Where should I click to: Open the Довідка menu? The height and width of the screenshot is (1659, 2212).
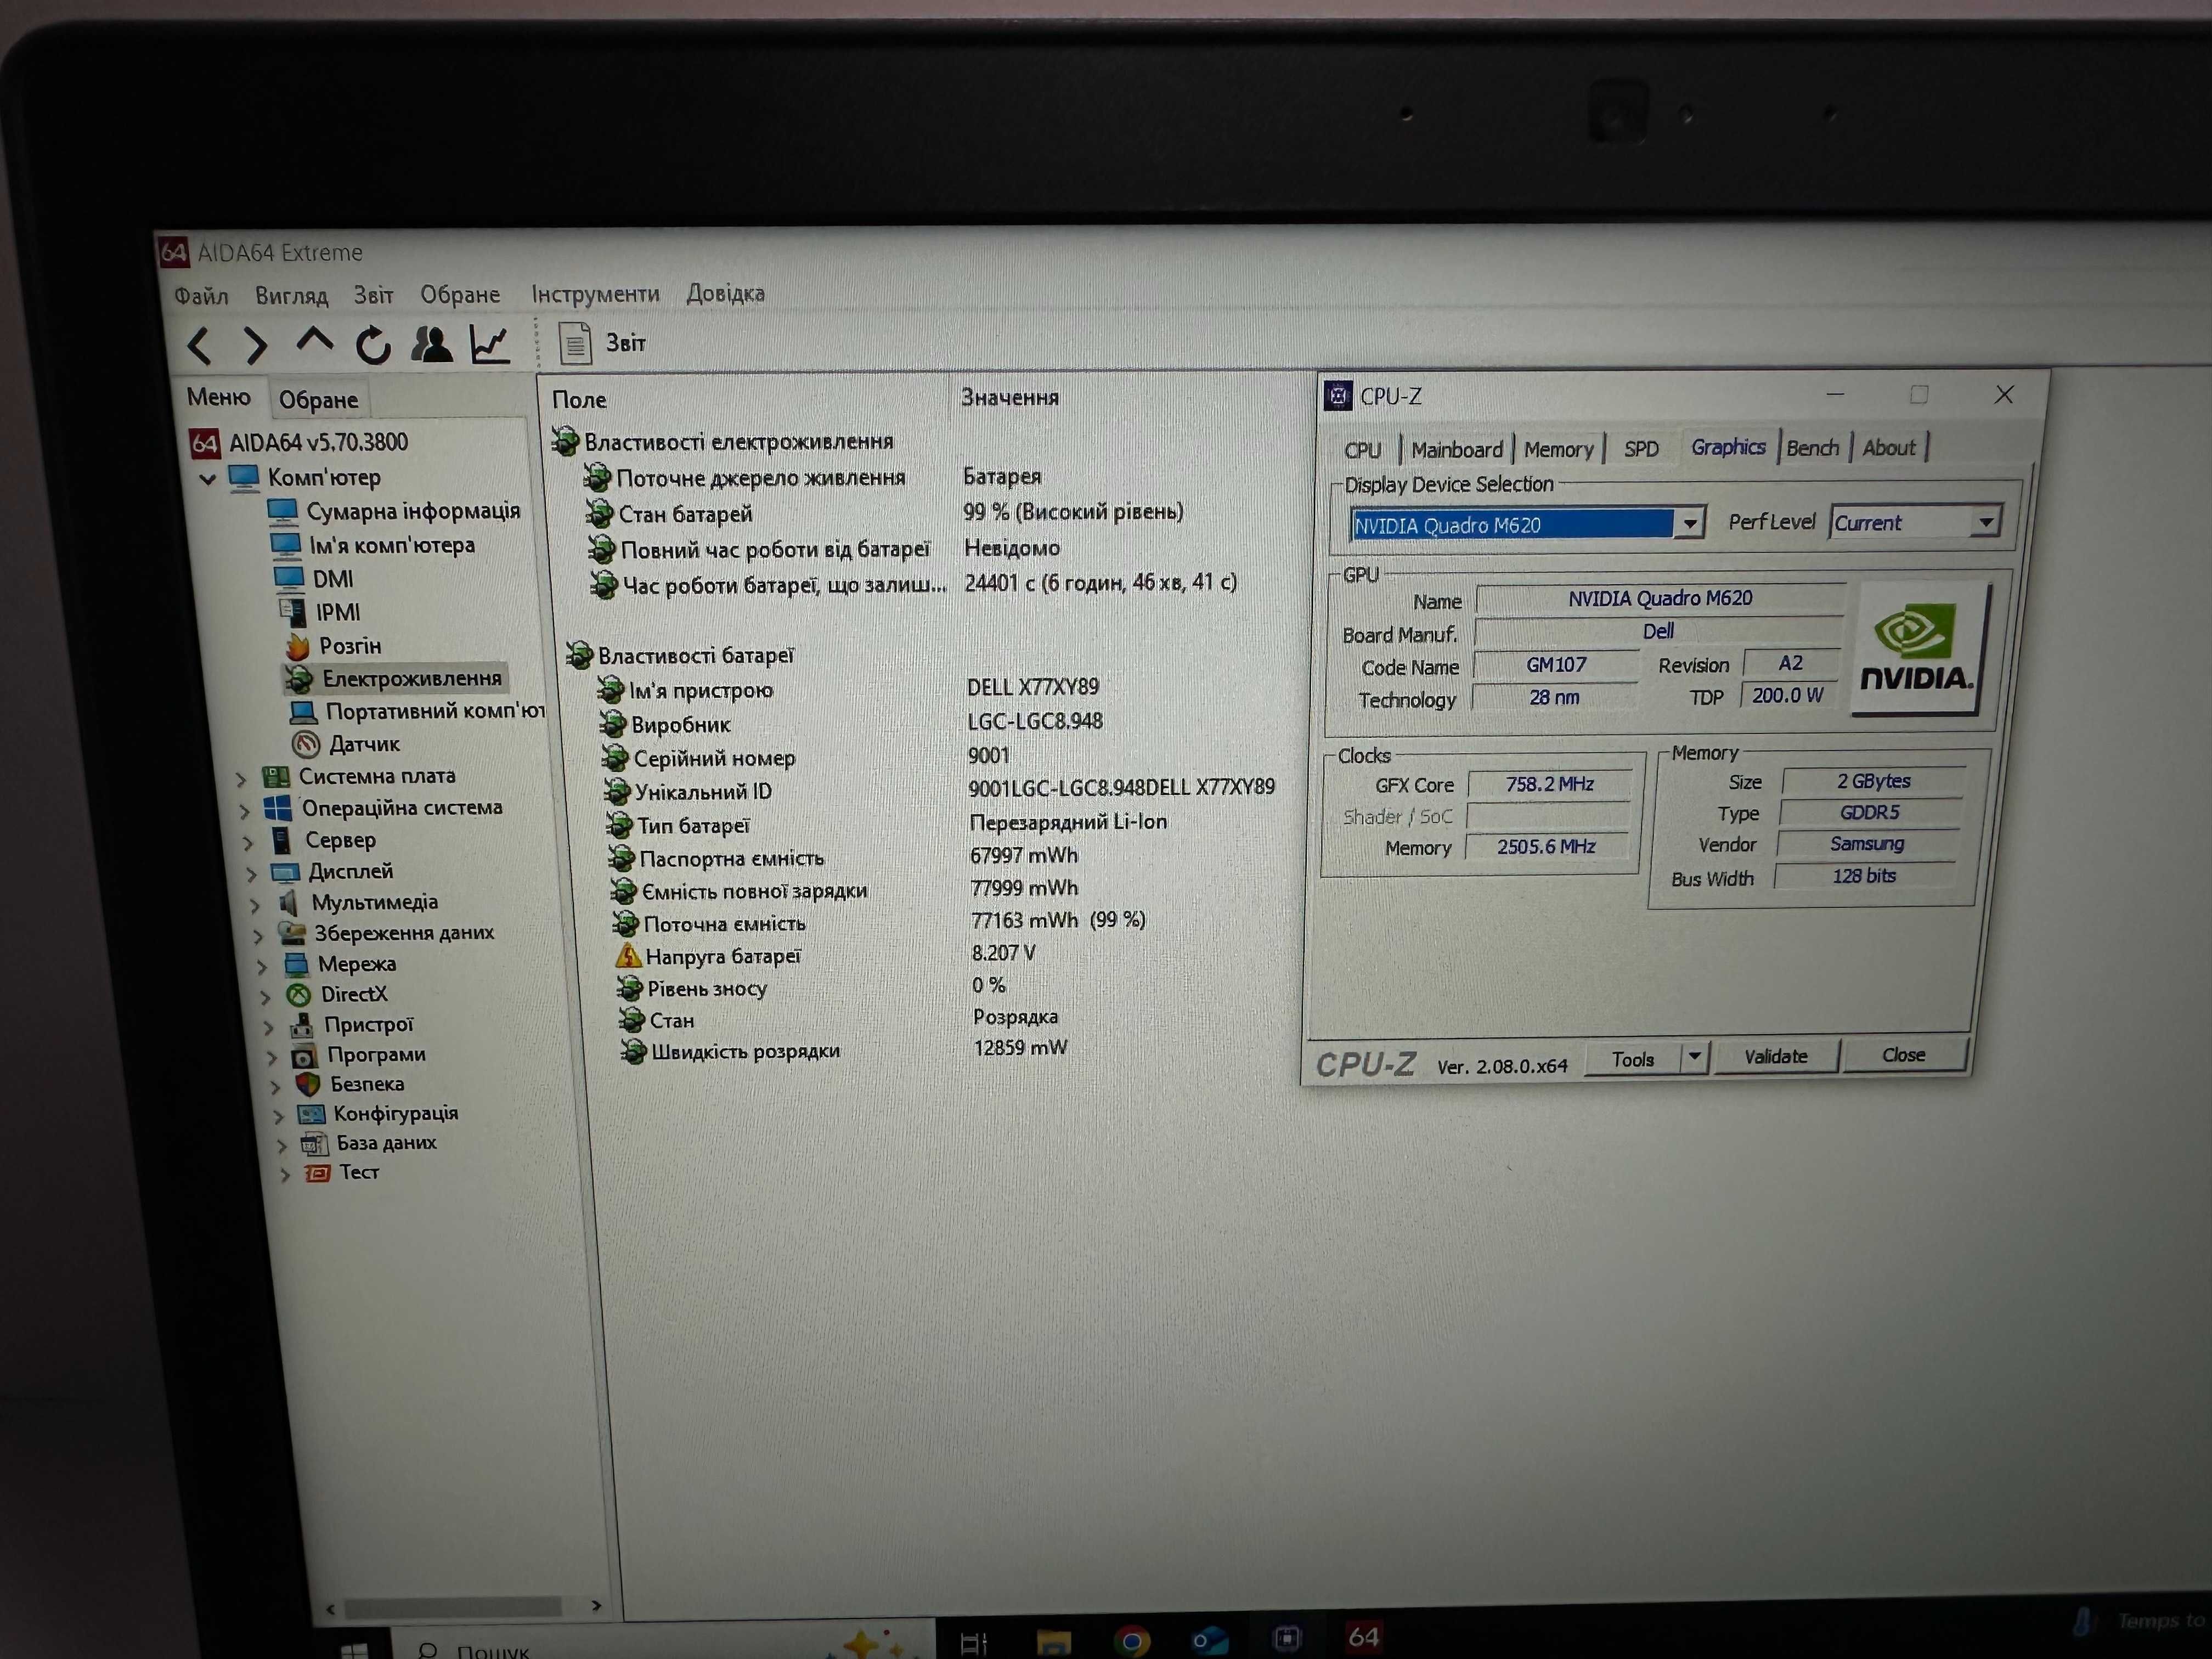pos(725,293)
